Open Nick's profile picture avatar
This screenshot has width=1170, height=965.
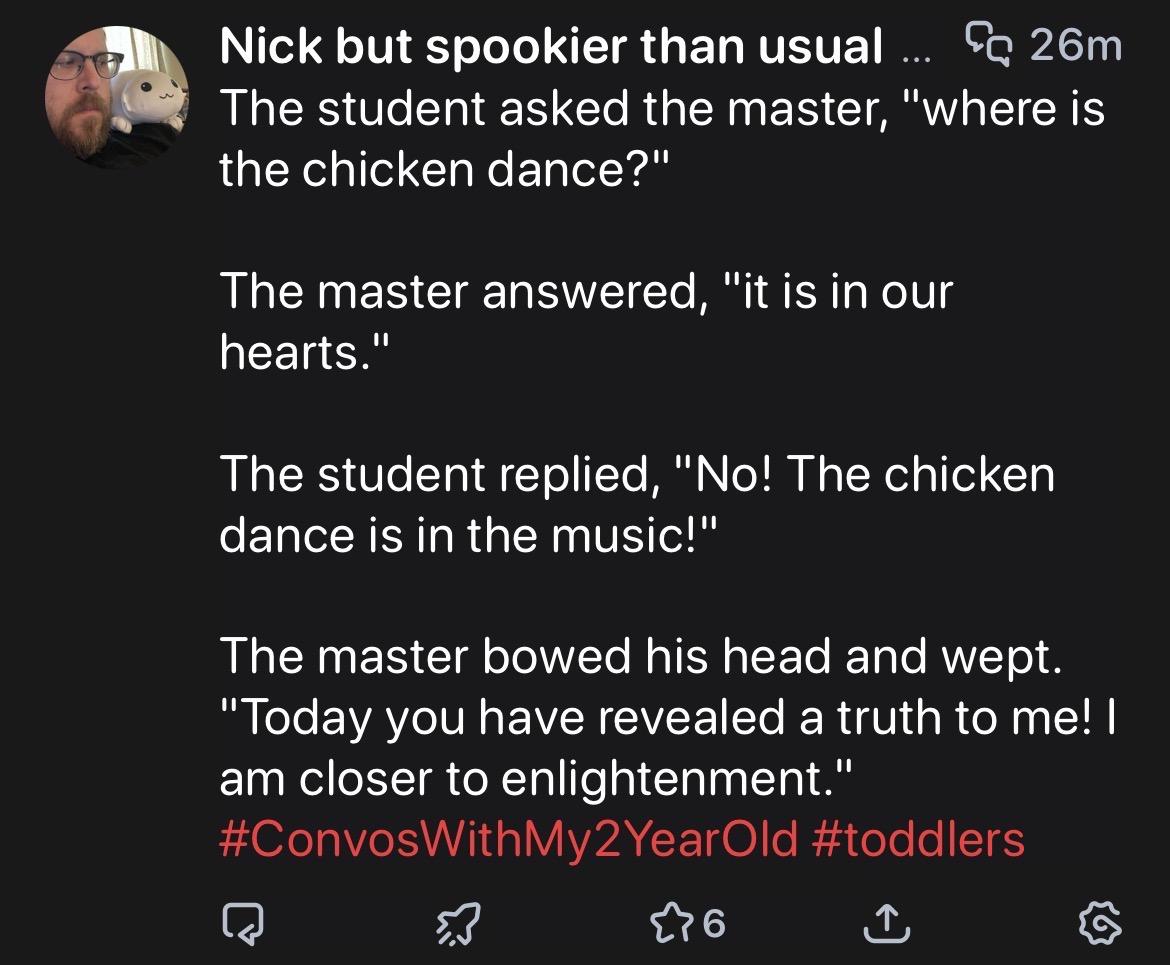pyautogui.click(x=118, y=98)
